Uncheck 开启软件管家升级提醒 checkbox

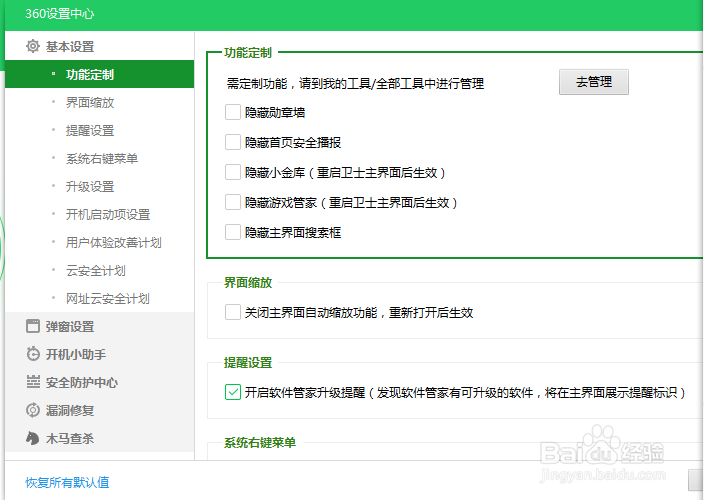point(233,392)
